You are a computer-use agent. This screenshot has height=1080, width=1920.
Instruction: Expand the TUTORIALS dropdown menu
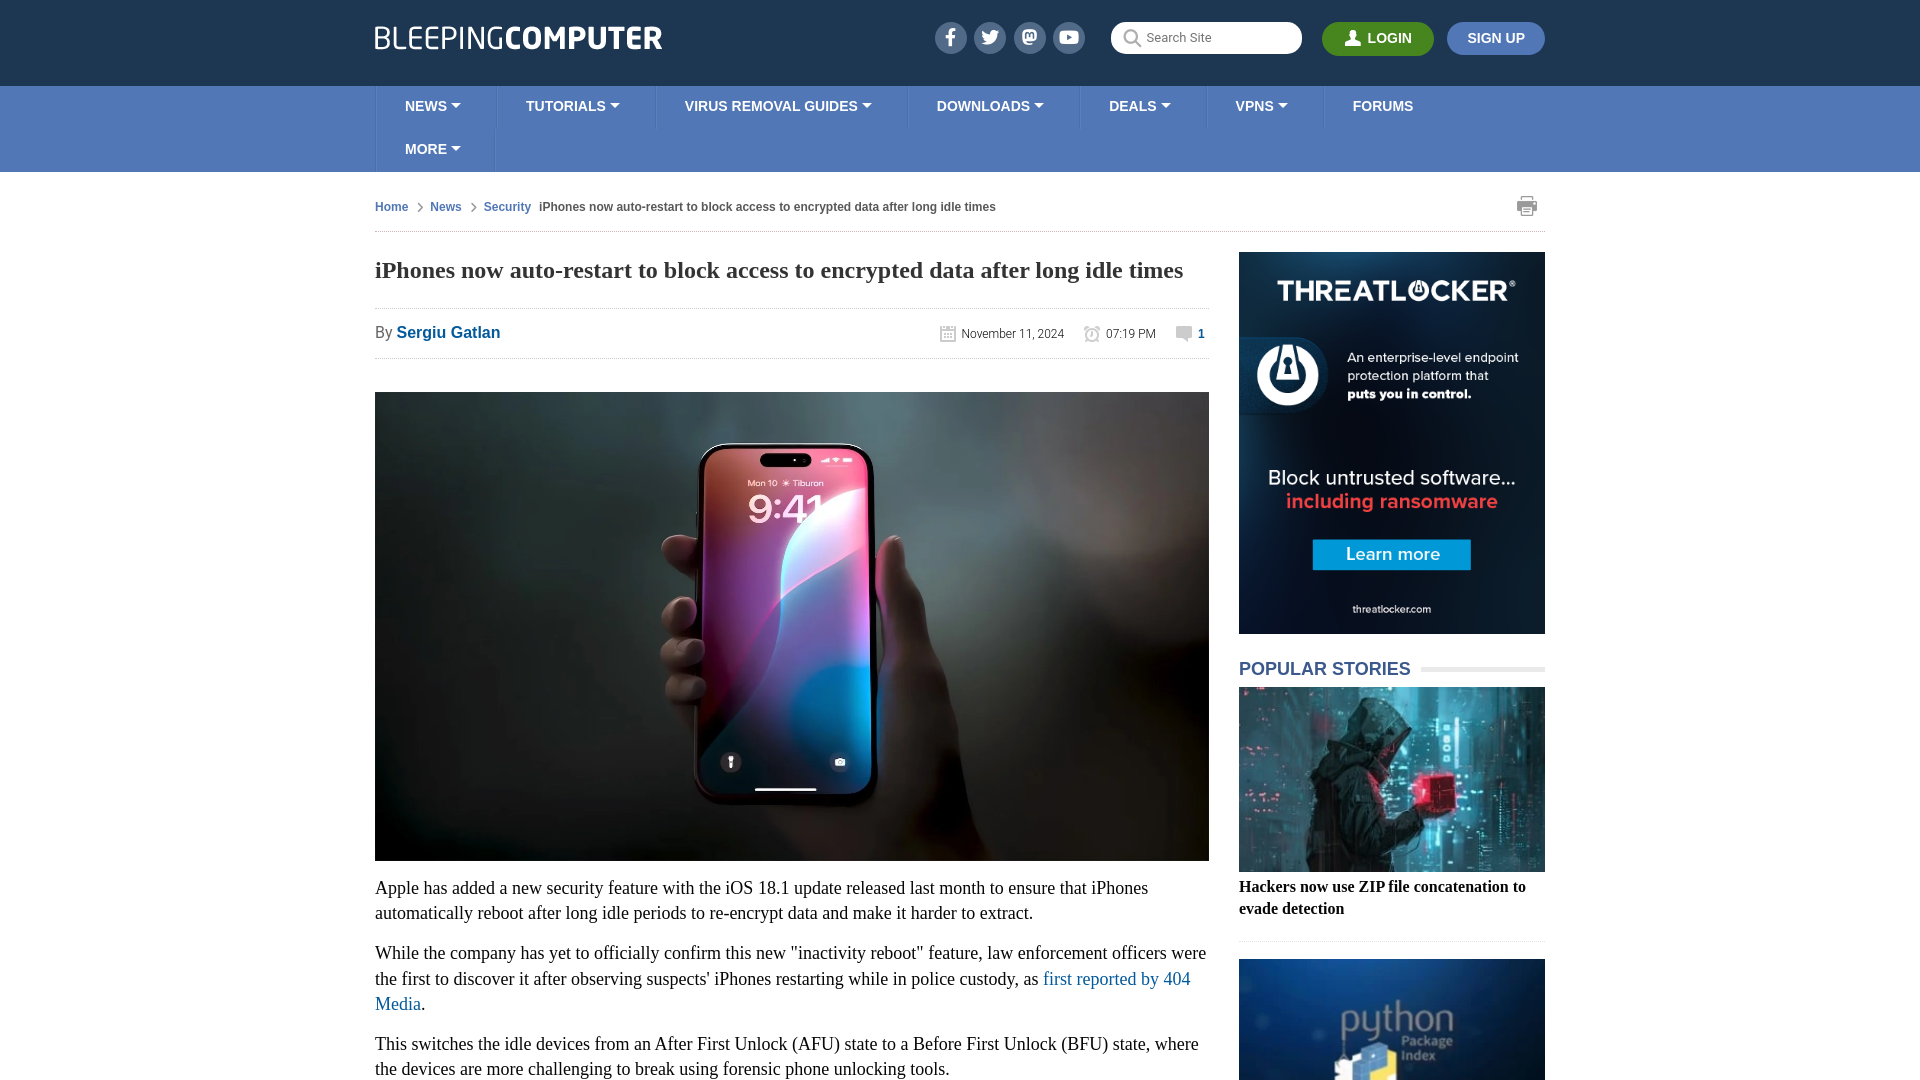click(571, 105)
